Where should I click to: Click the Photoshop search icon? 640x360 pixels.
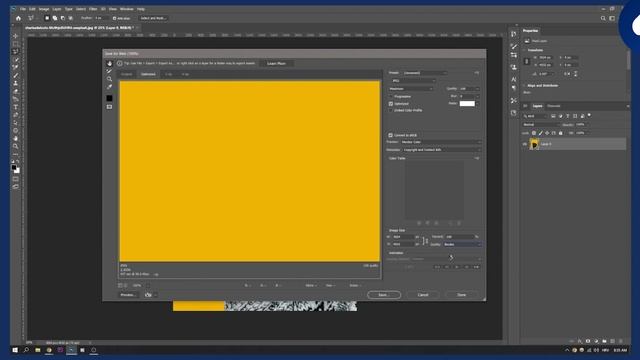click(603, 18)
